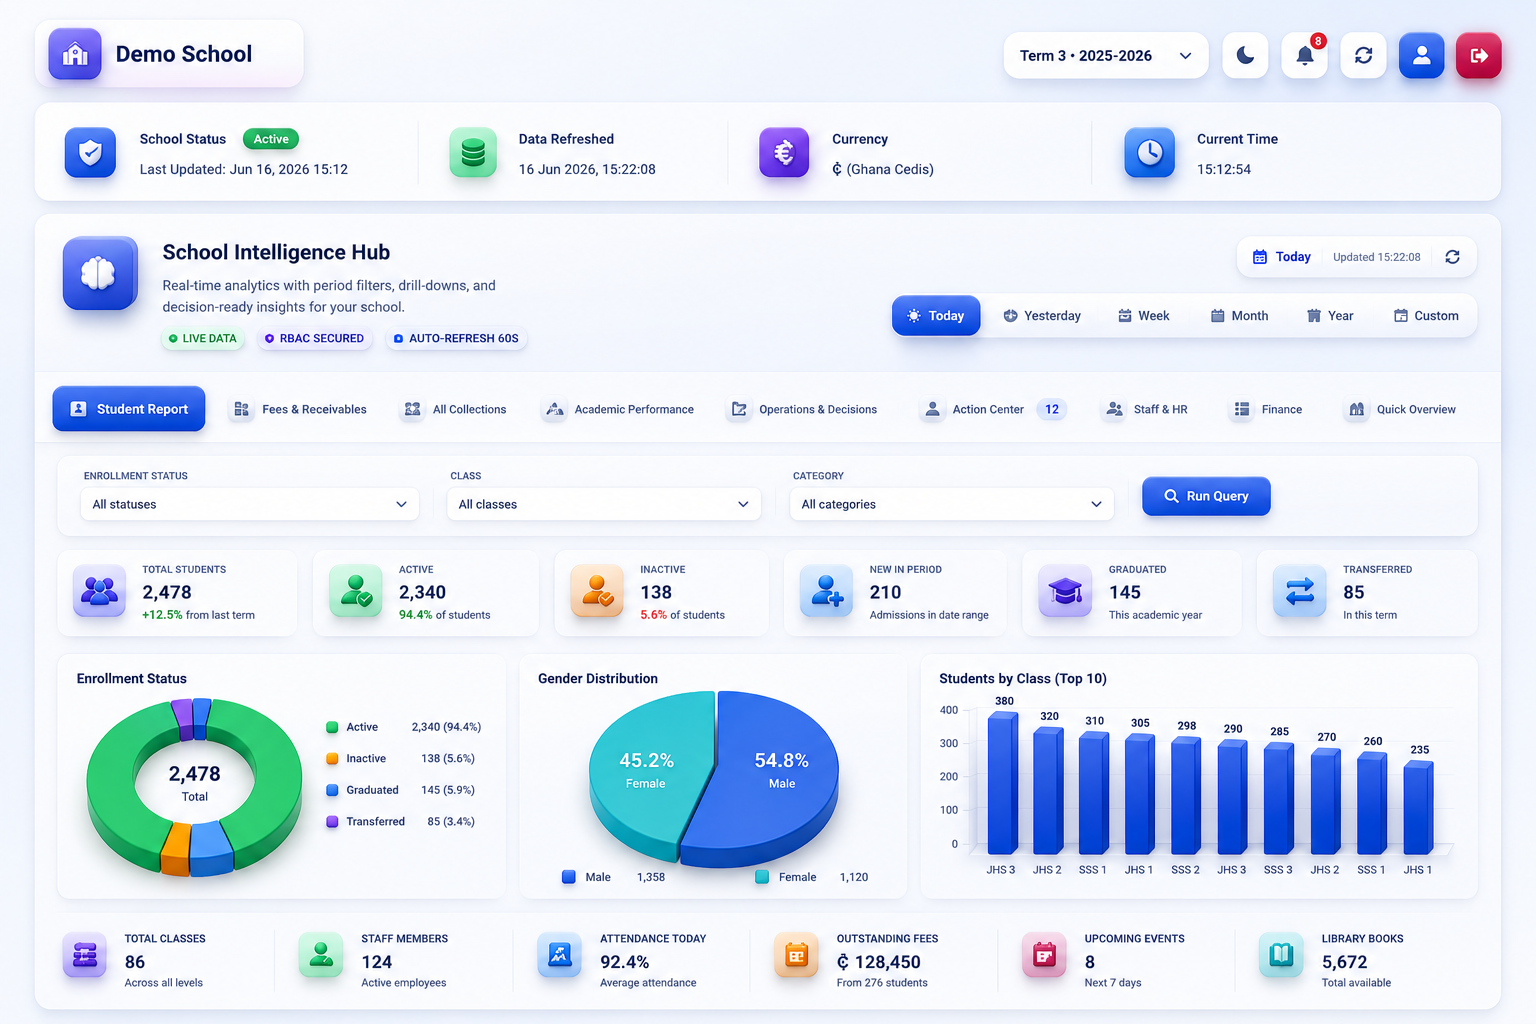Screen dimensions: 1536x1024
Task: Click the RBAC SECURED badge
Action: [x=314, y=339]
